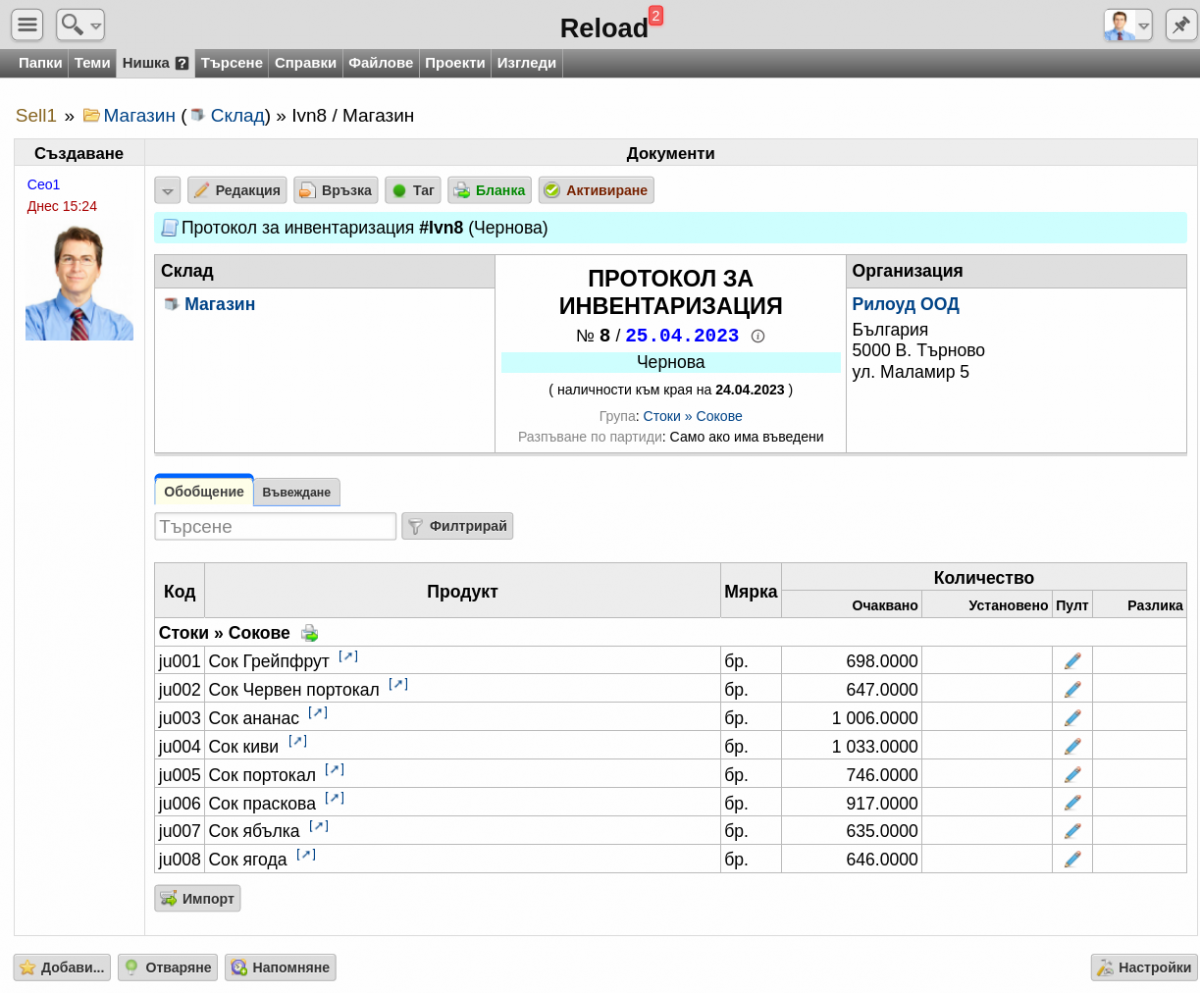The image size is (1200, 993).
Task: Pin the page with pushpin icon
Action: [x=1181, y=25]
